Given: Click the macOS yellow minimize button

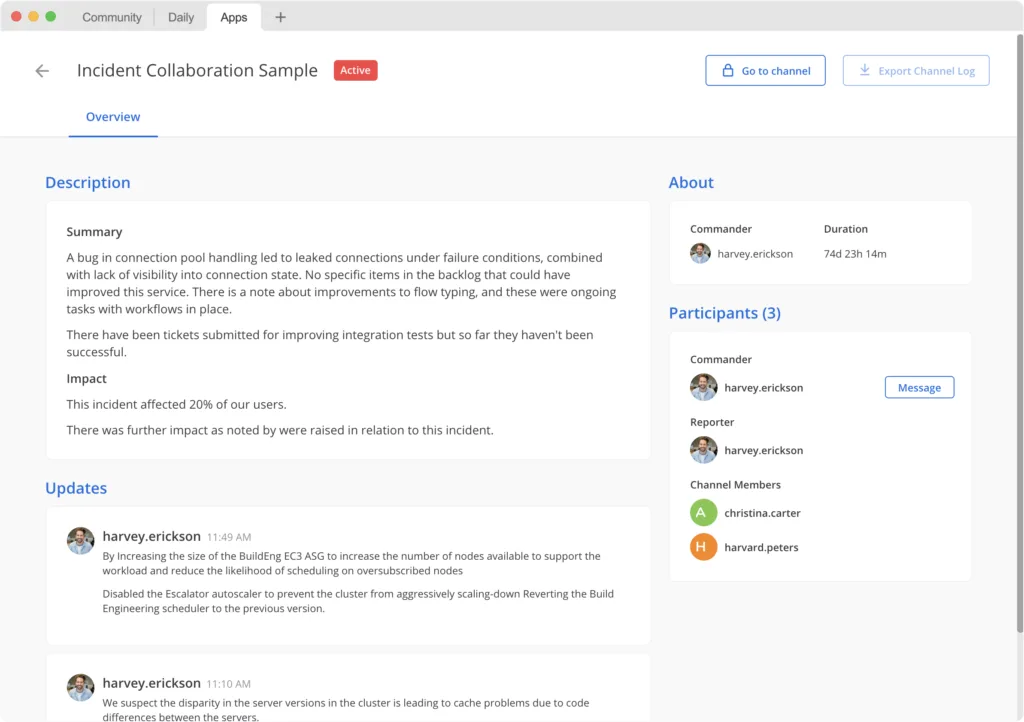Looking at the screenshot, I should (33, 16).
